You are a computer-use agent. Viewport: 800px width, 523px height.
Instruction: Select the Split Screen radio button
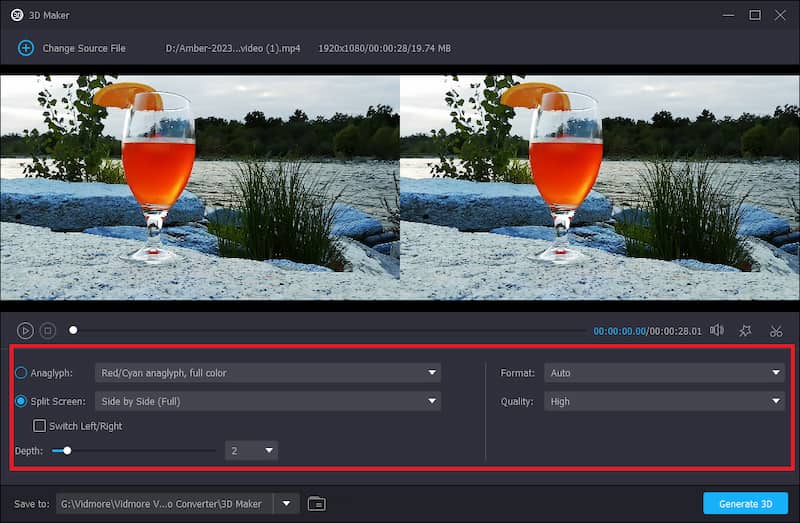(x=21, y=401)
